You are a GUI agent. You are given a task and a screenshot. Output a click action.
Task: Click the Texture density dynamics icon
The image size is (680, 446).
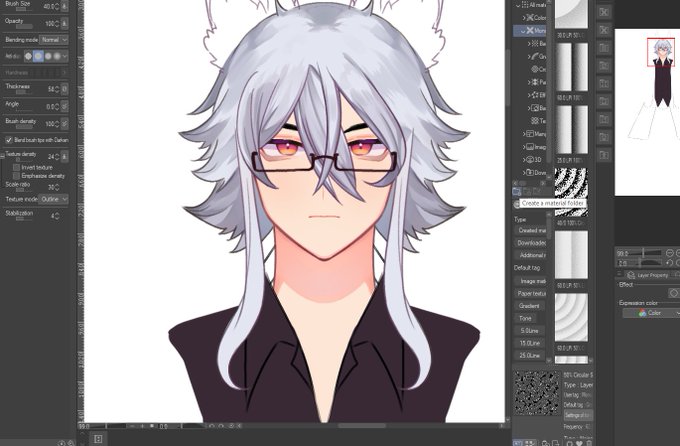click(64, 157)
